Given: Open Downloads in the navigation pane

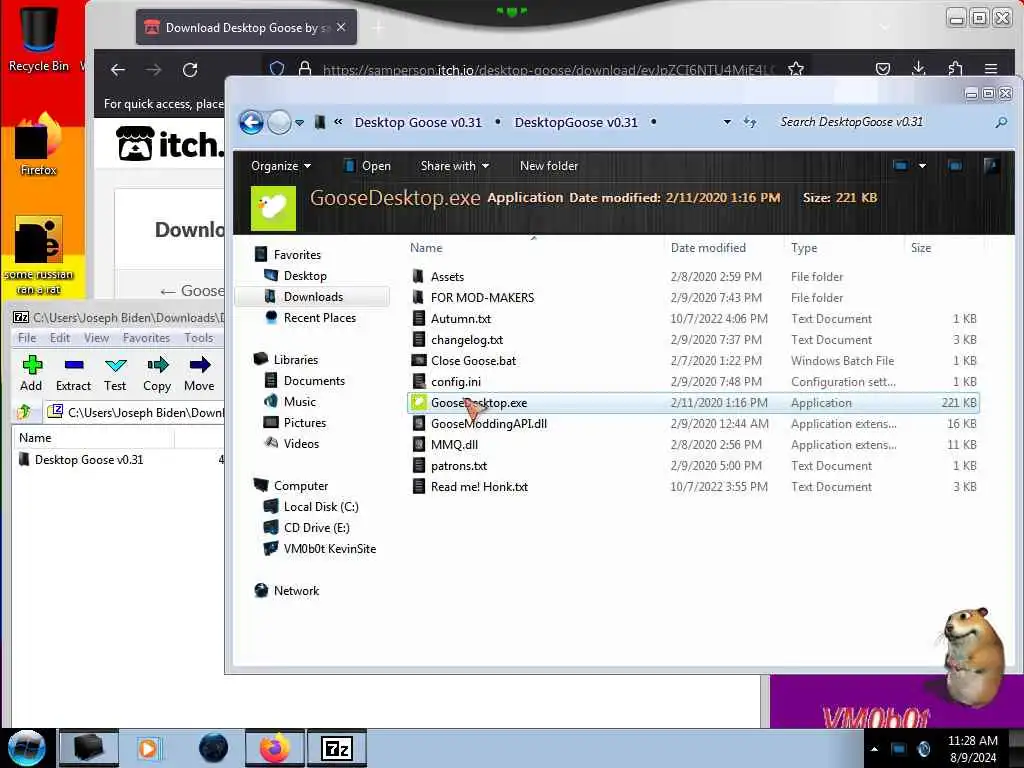Looking at the screenshot, I should [313, 296].
